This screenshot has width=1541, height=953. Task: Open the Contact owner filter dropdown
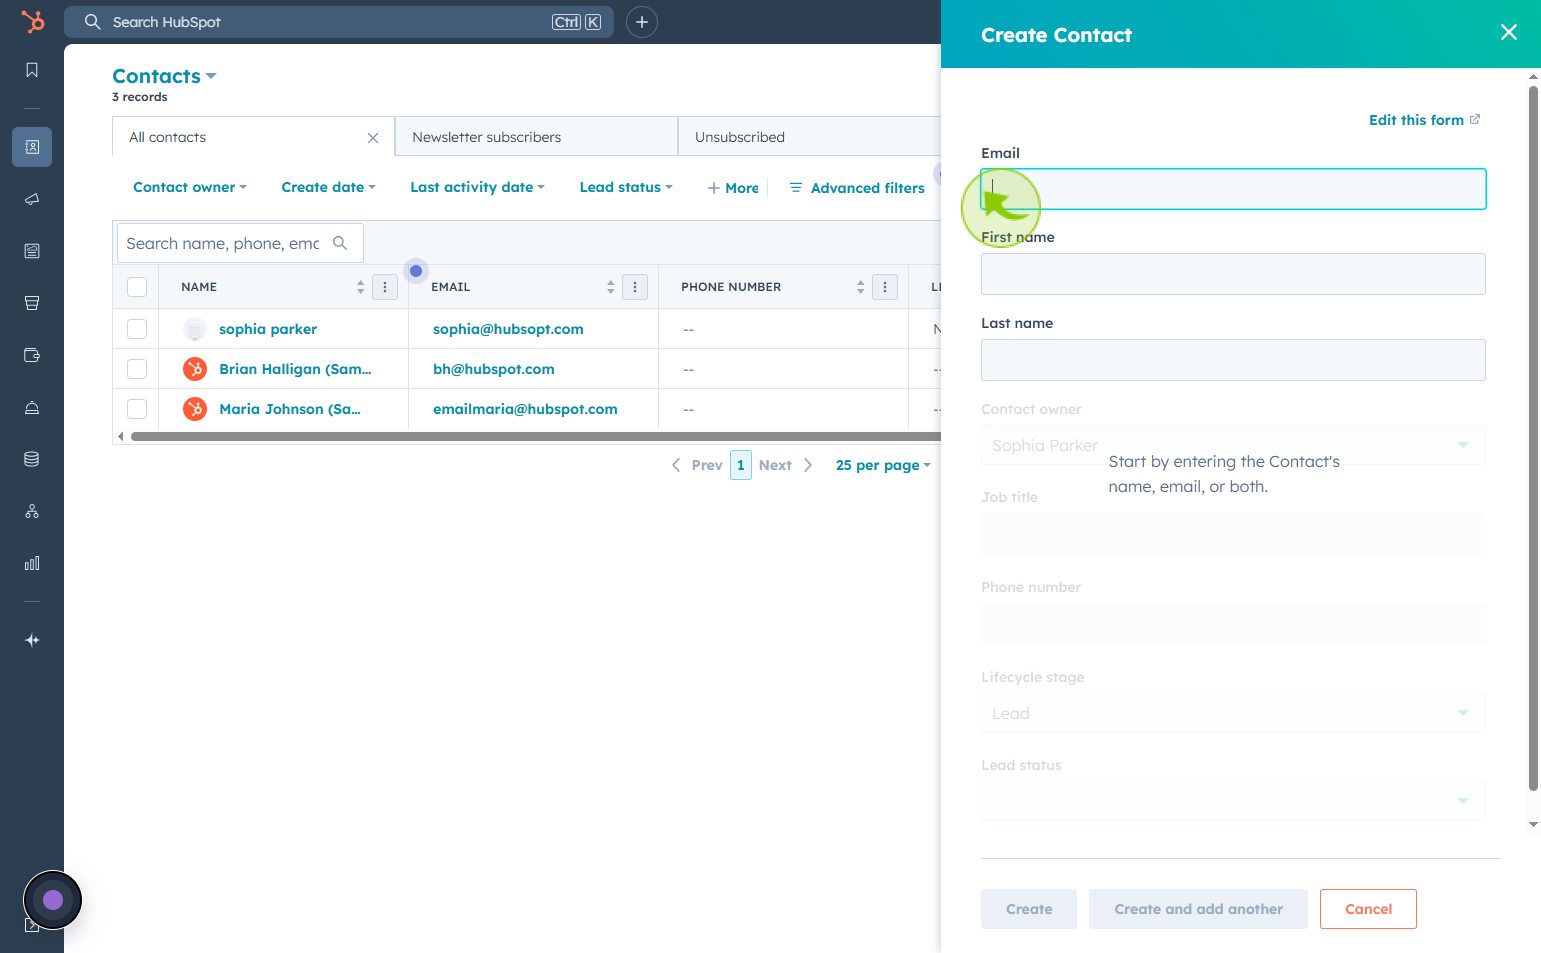[x=190, y=187]
